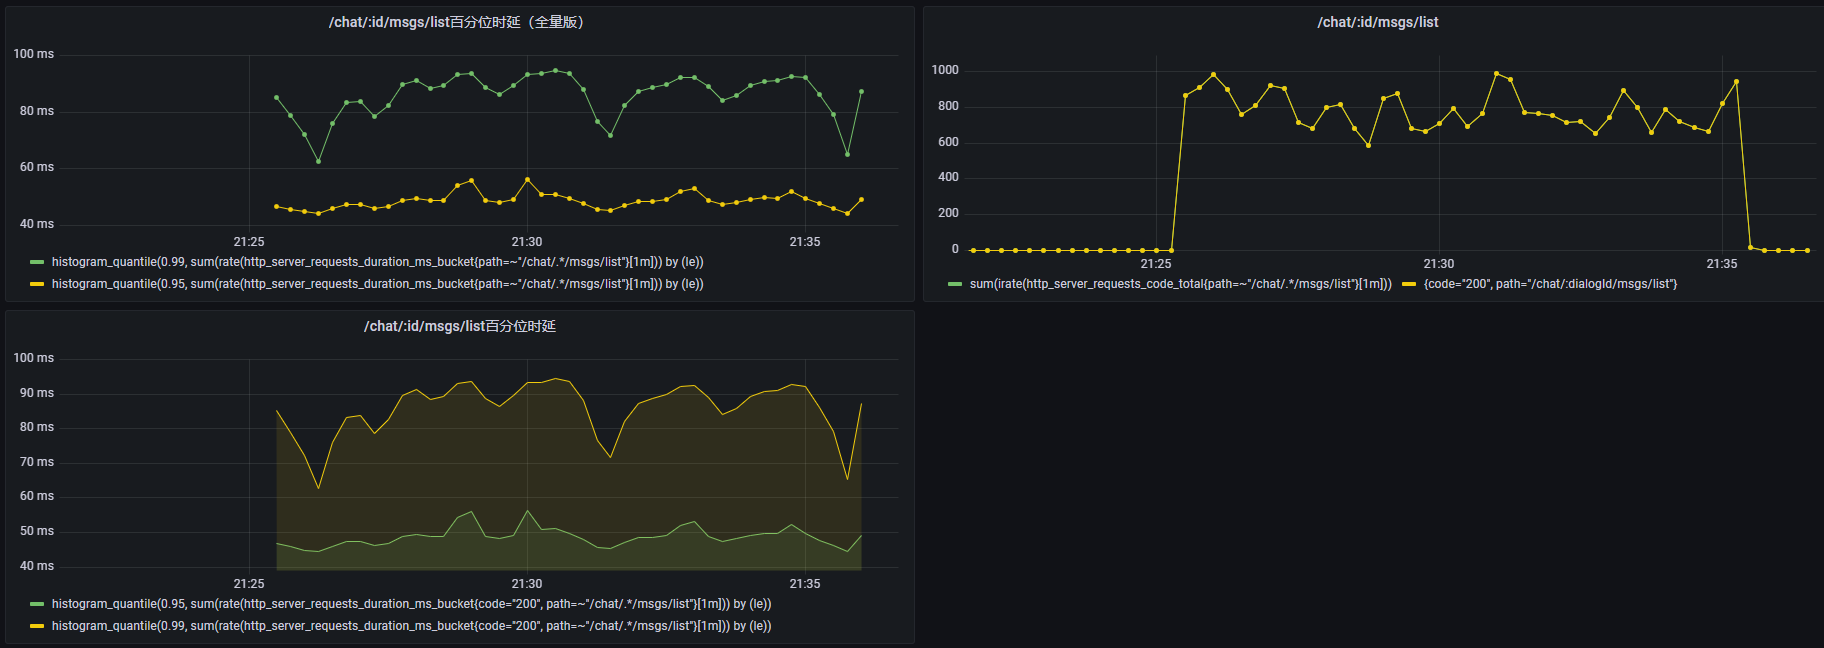Image resolution: width=1824 pixels, height=648 pixels.
Task: Click the 200 y-axis label in the request-rate panel
Action: [948, 213]
